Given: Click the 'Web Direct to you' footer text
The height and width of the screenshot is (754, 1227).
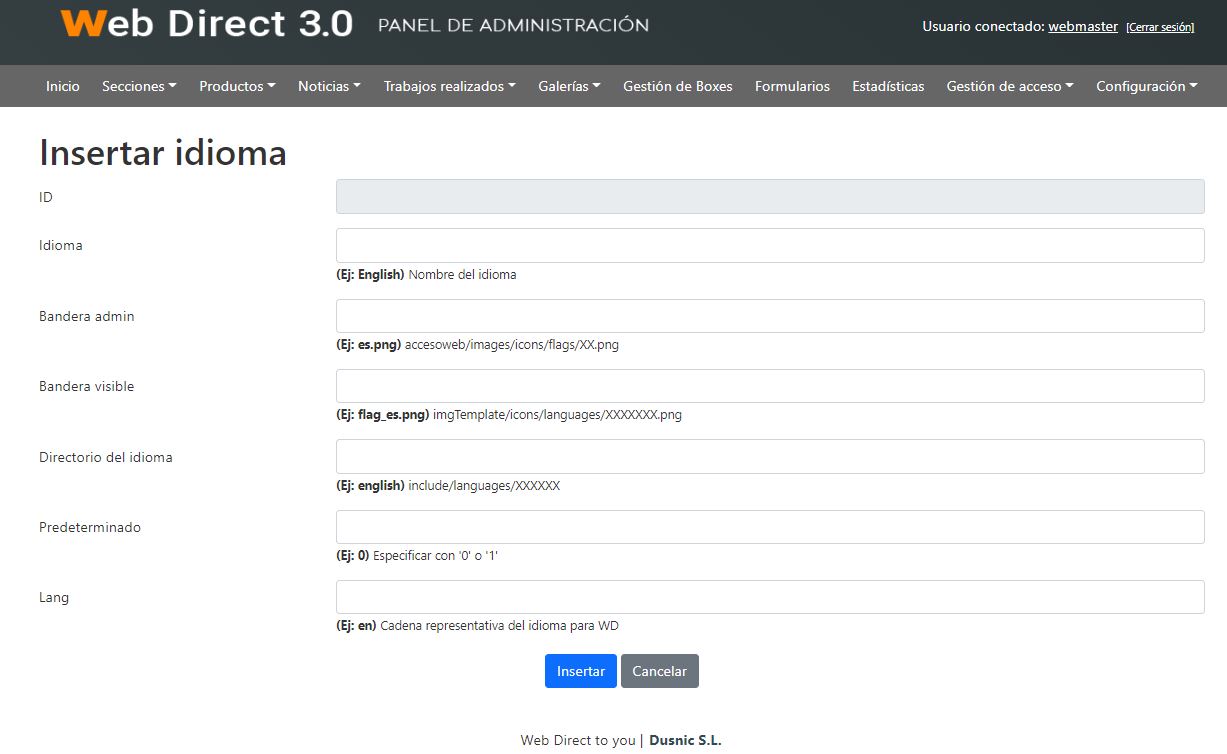Looking at the screenshot, I should (x=578, y=741).
